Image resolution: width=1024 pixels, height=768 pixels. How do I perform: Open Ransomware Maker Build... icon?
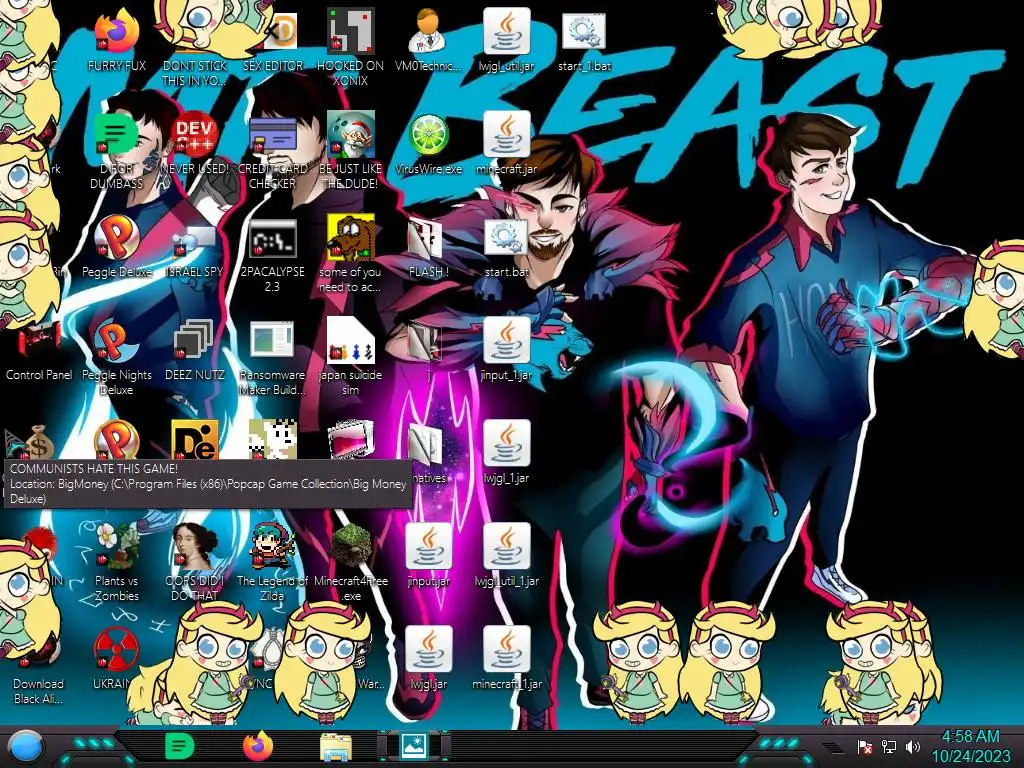pyautogui.click(x=272, y=341)
